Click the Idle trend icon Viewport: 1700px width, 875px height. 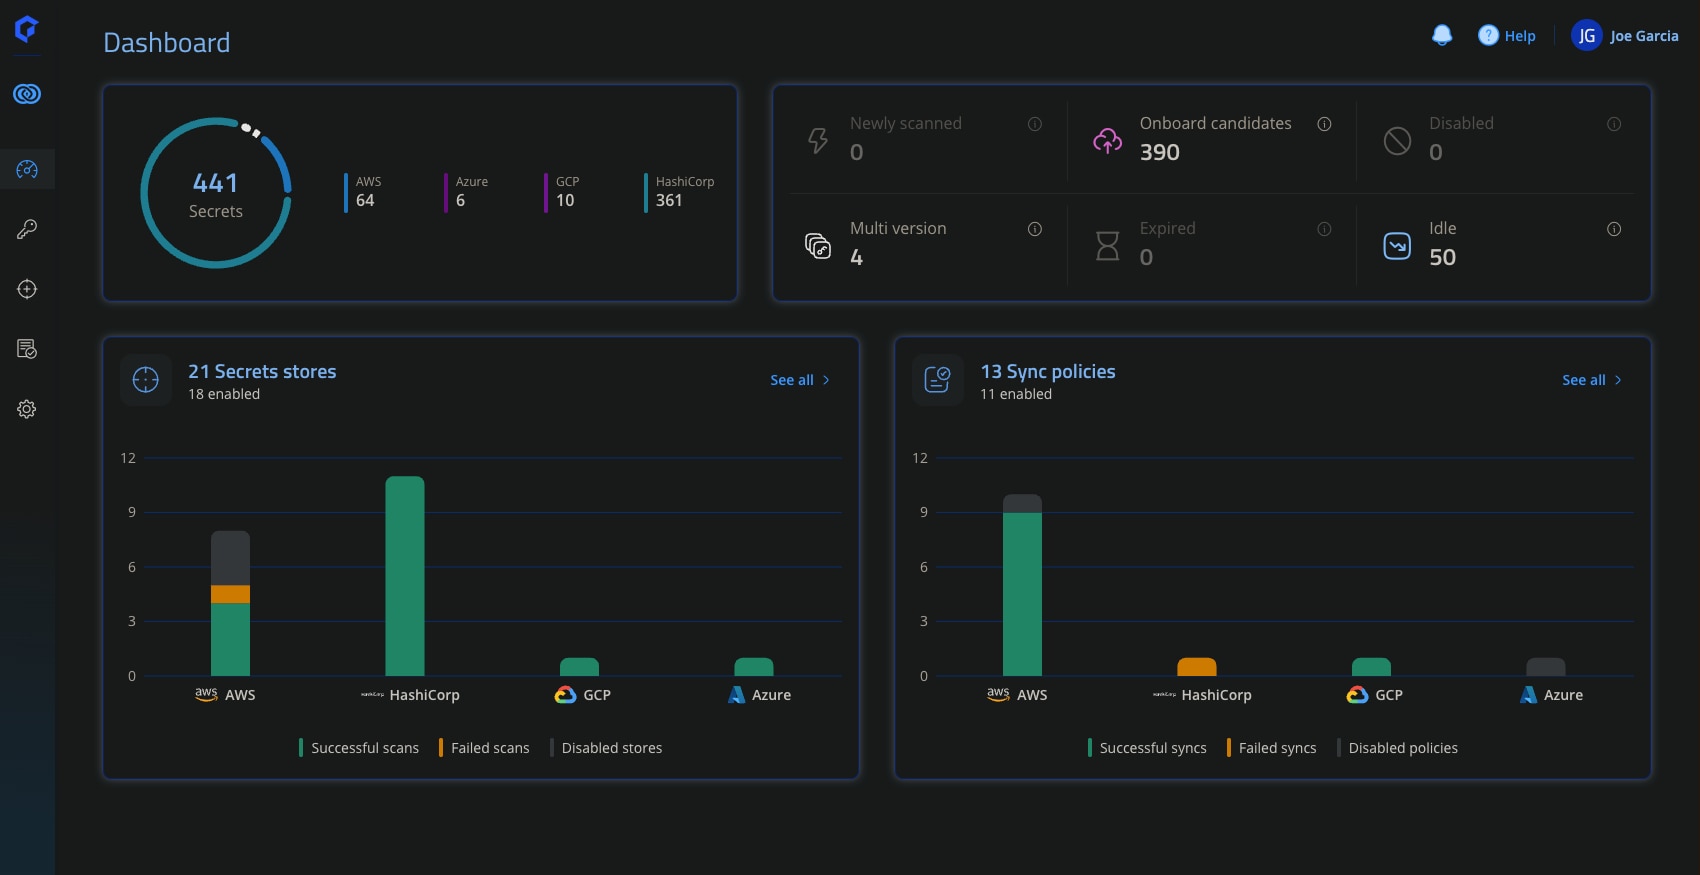coord(1397,245)
